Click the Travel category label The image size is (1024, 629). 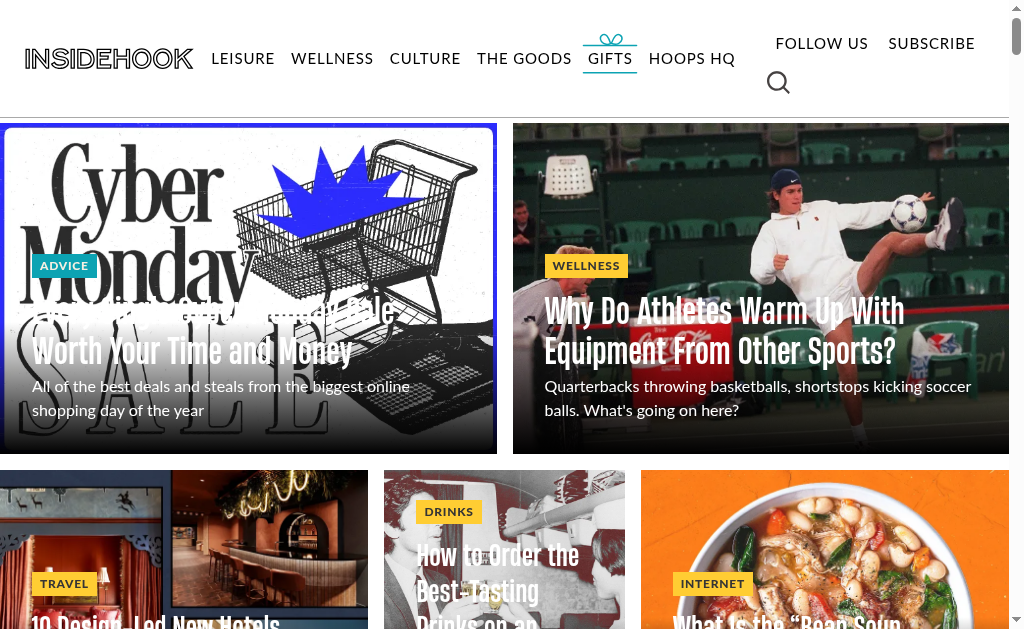tap(64, 584)
